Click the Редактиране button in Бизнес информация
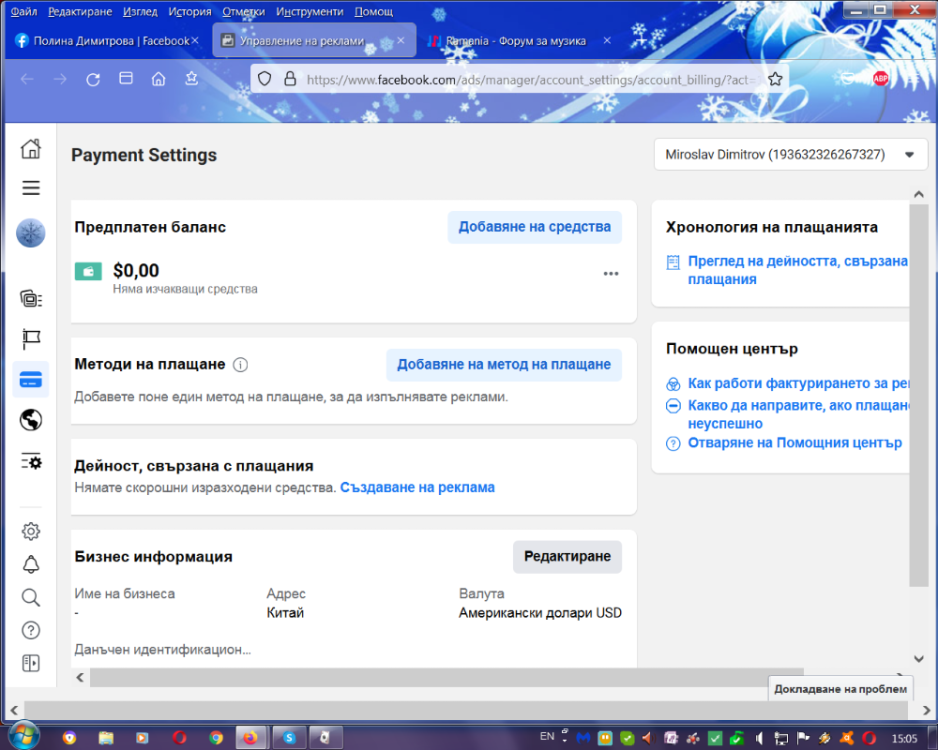 567,557
